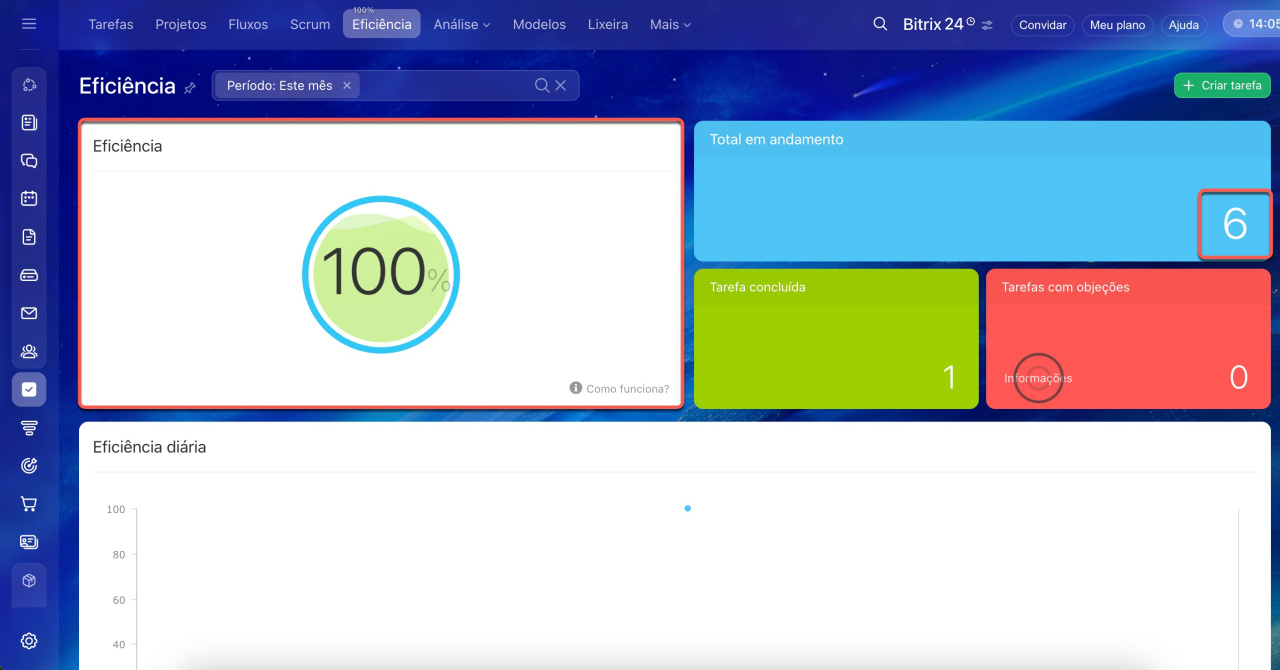
Task: Click the global search magnifier icon
Action: [880, 24]
